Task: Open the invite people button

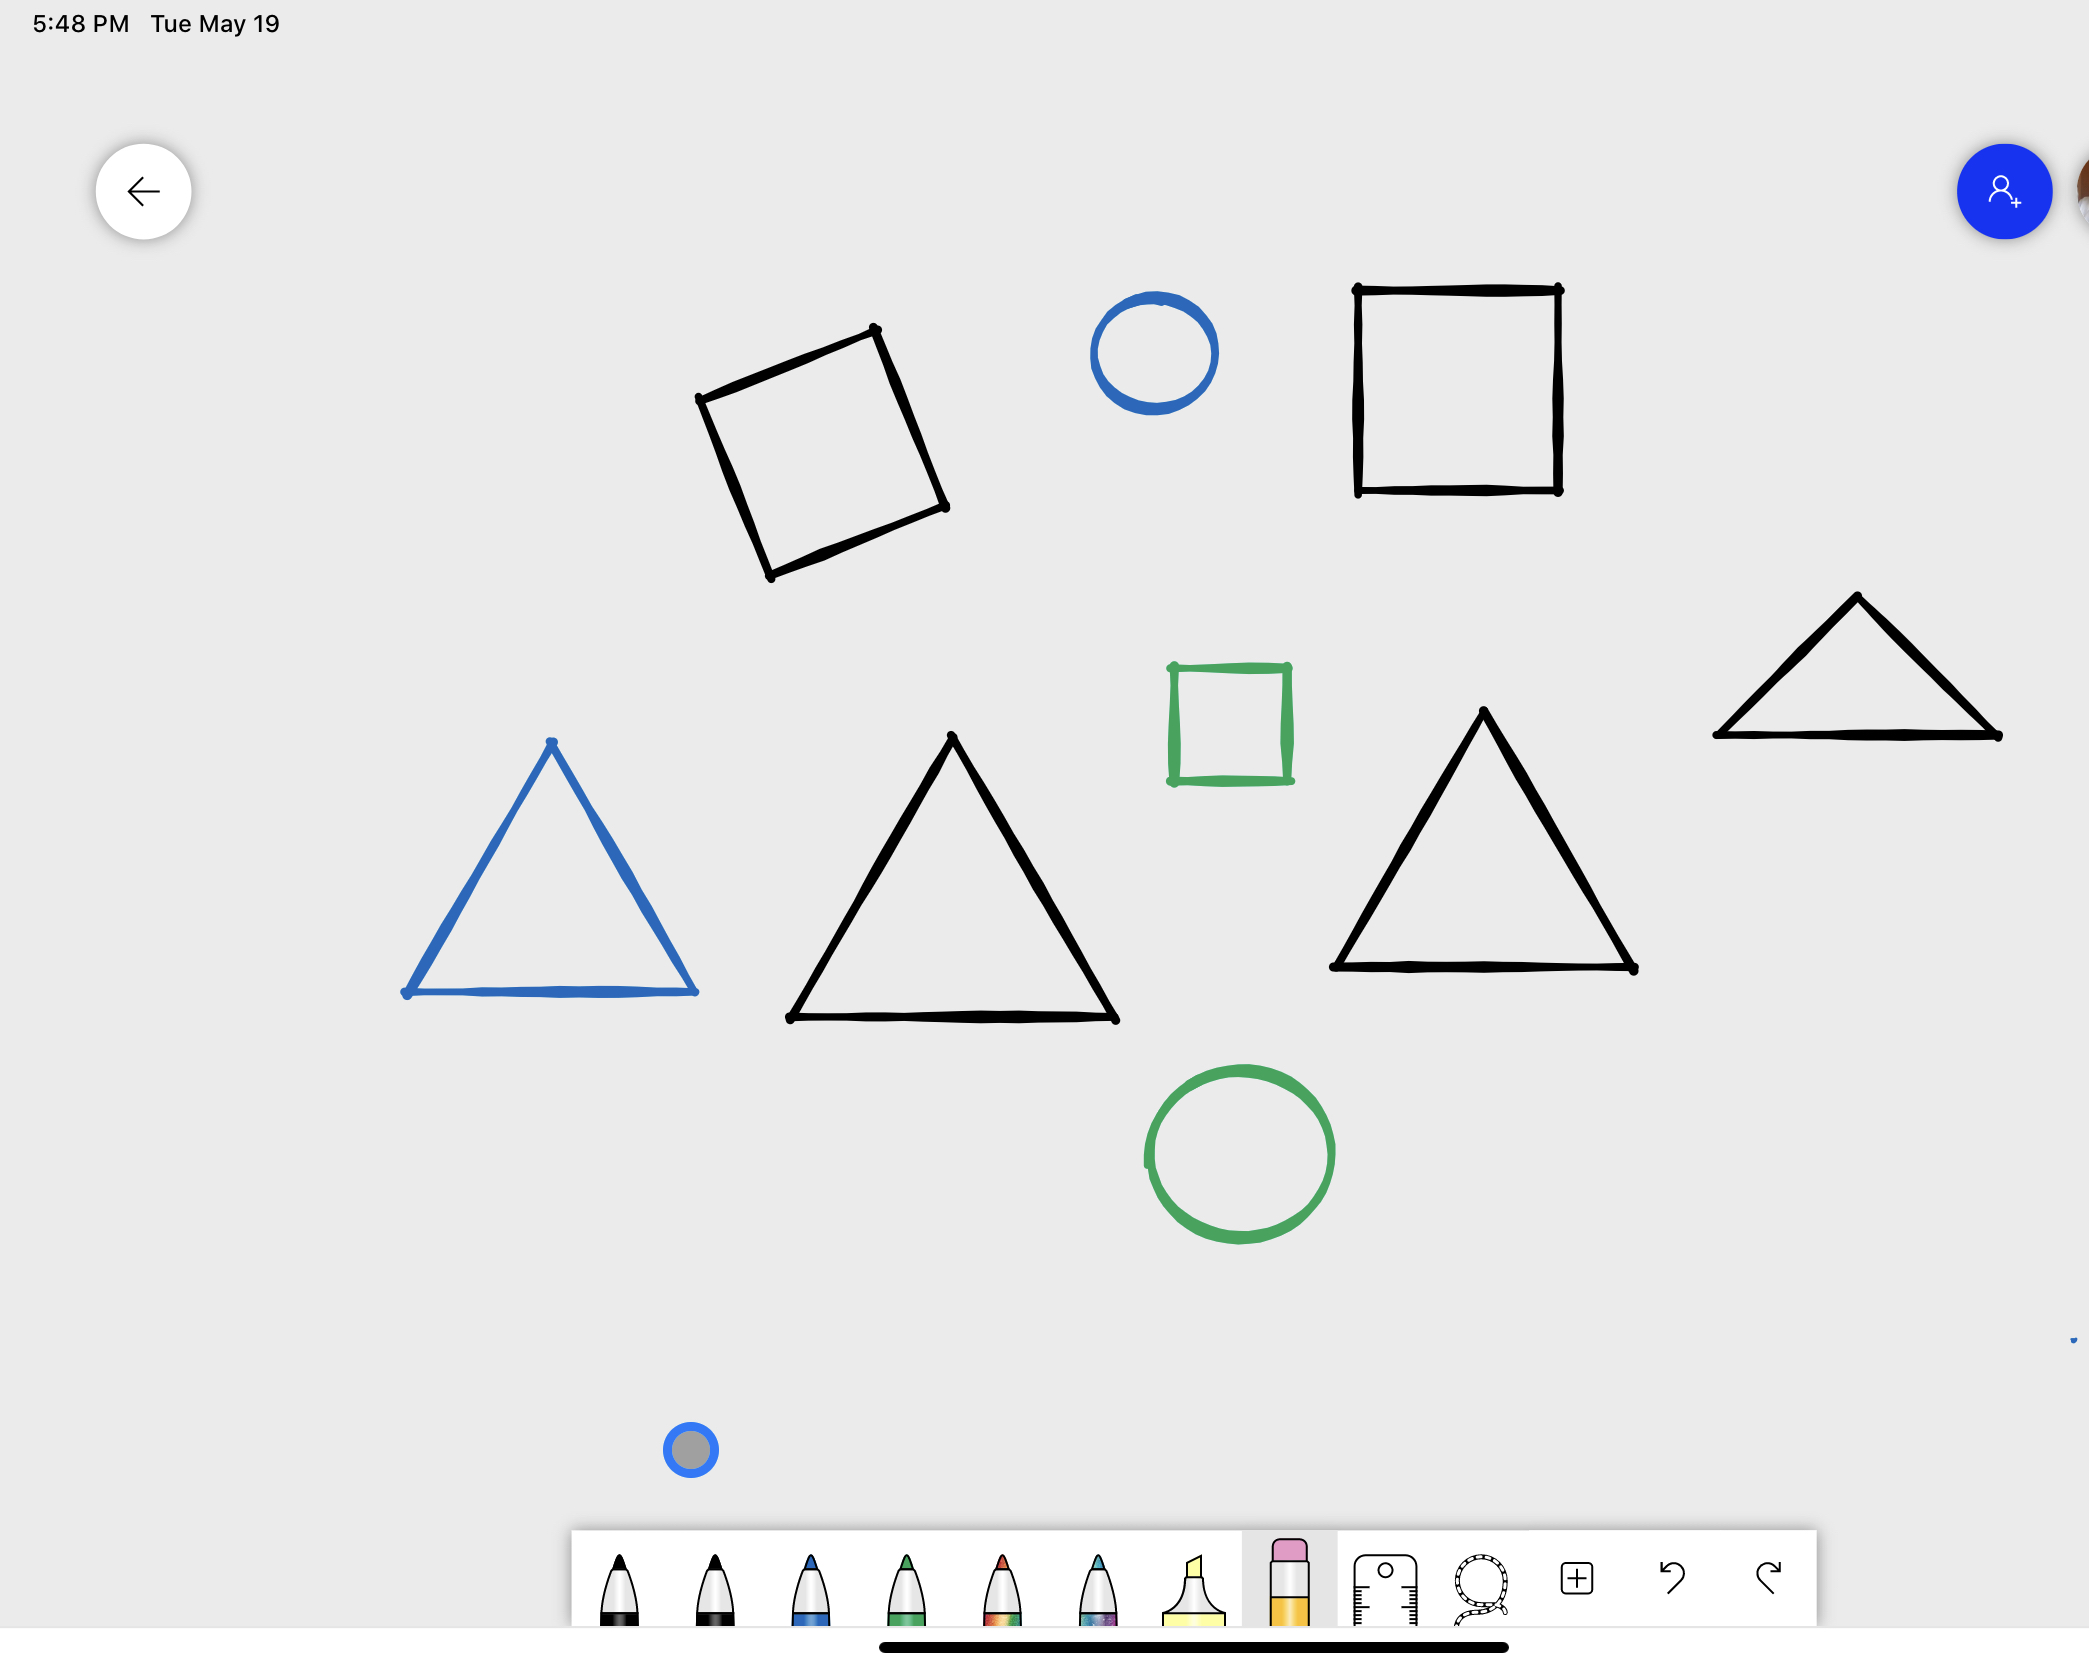Action: pyautogui.click(x=2004, y=191)
